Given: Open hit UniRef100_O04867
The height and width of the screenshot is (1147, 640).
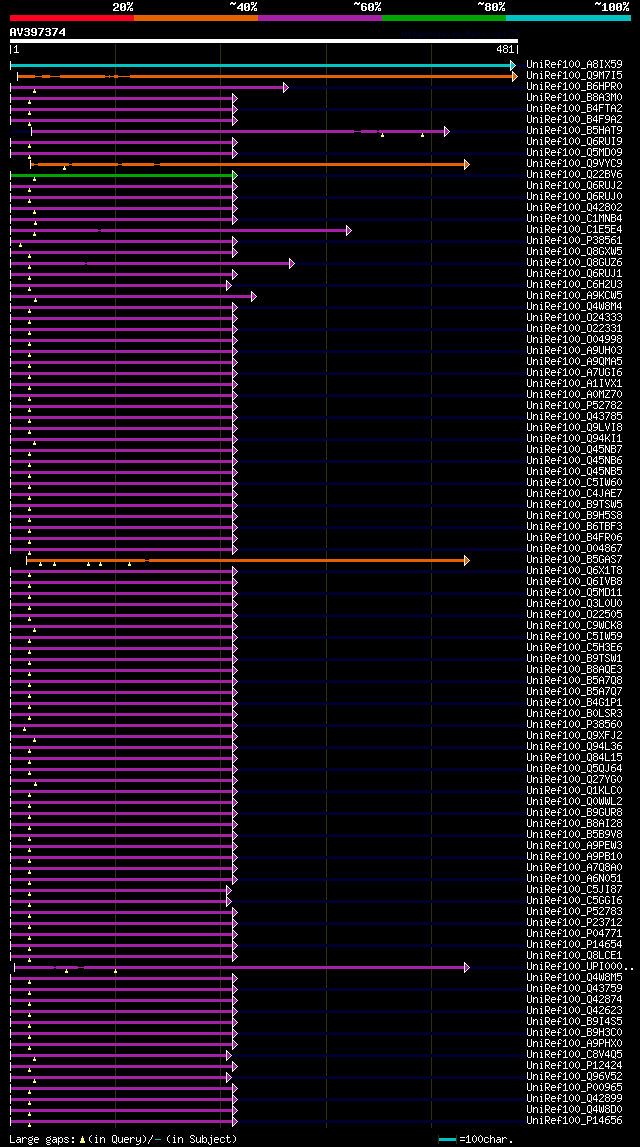Looking at the screenshot, I should click(x=574, y=549).
